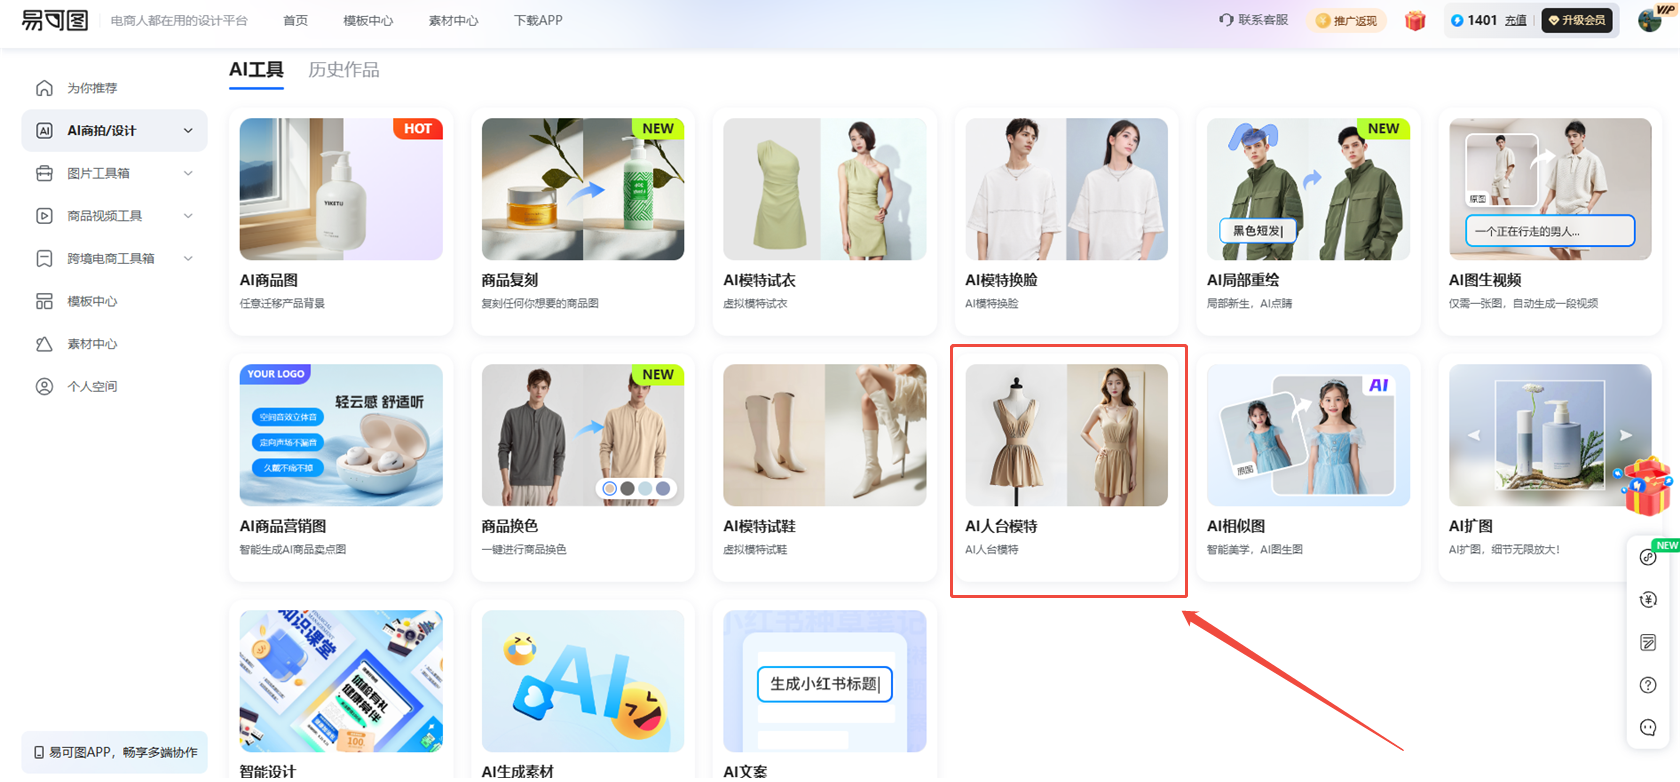Click the 易可图 logo
Viewport: 1680px width, 782px height.
(x=55, y=20)
